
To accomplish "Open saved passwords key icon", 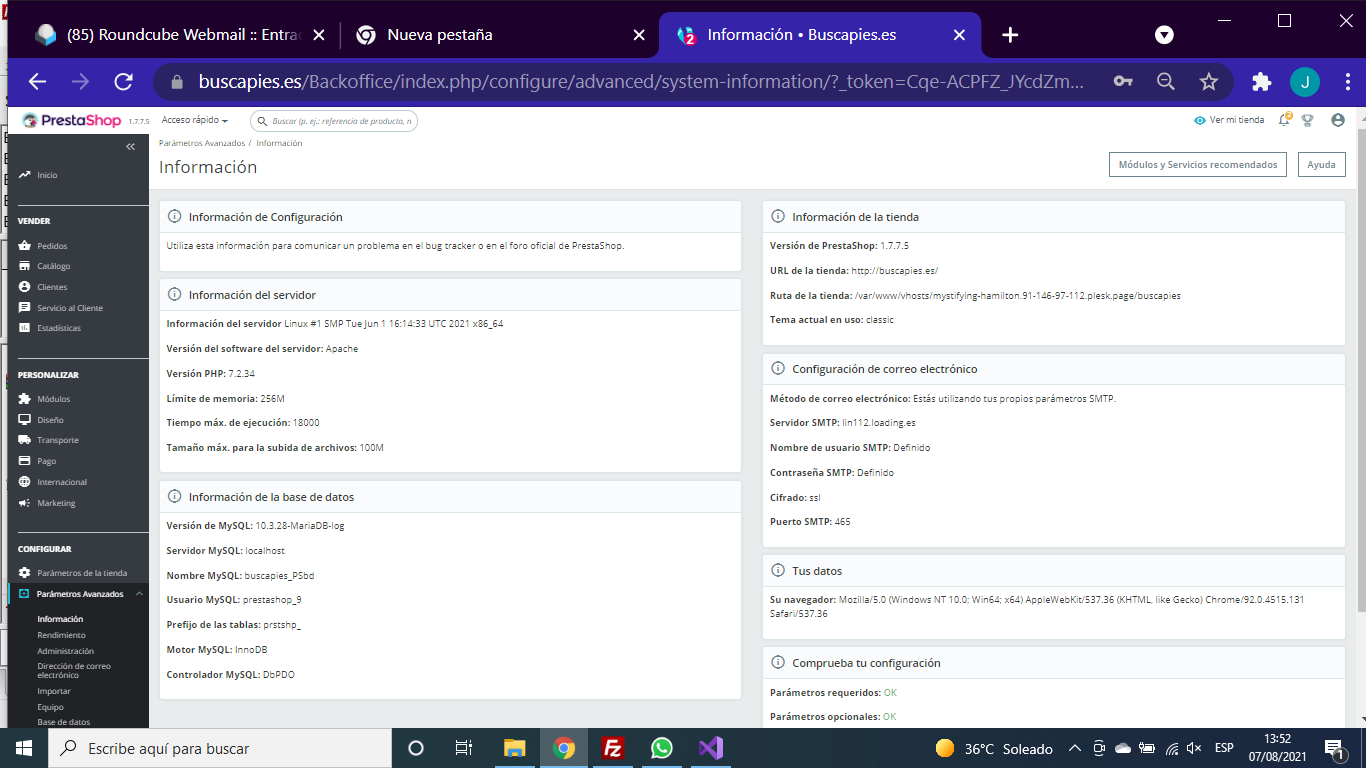I will pos(1123,82).
